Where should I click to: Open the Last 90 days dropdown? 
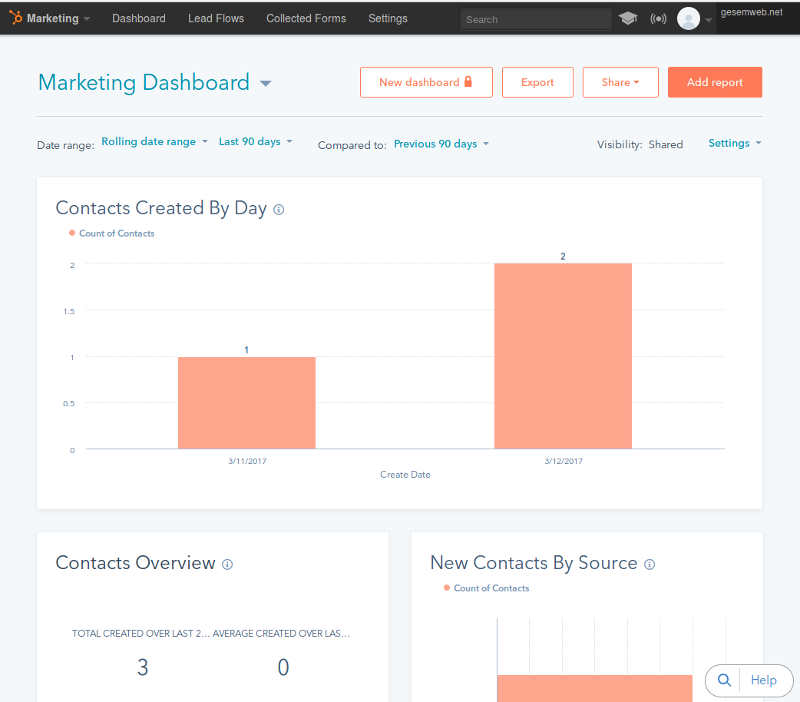click(249, 141)
